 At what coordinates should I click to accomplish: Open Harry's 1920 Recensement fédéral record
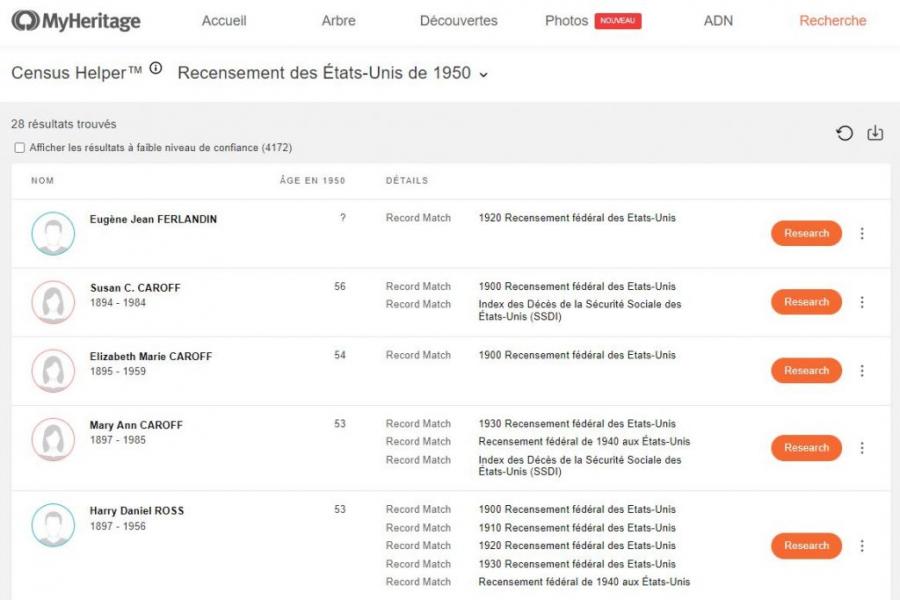click(577, 545)
